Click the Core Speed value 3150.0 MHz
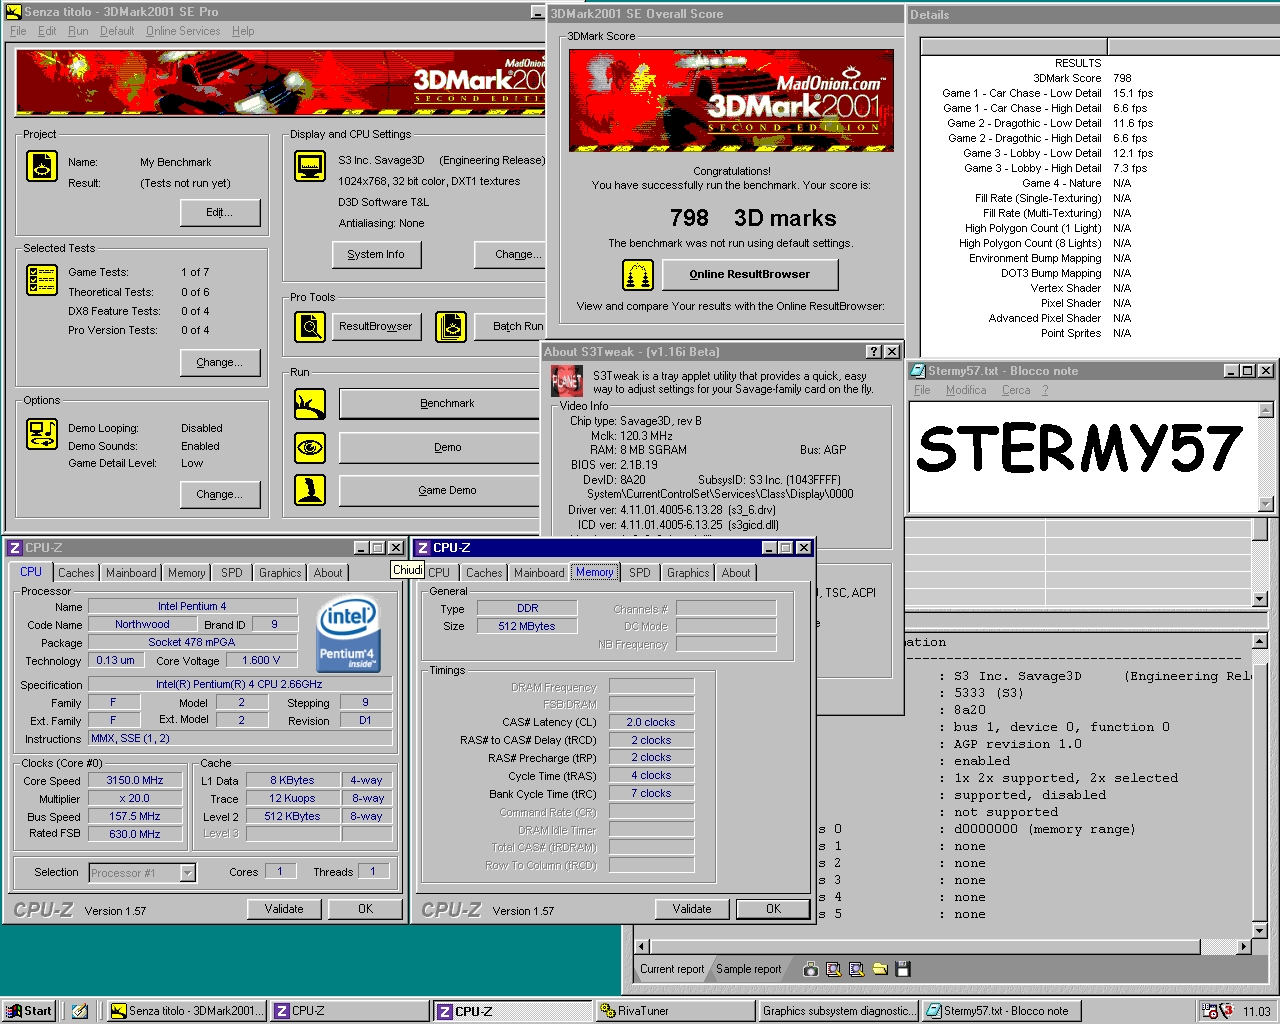The height and width of the screenshot is (1024, 1280). 135,781
